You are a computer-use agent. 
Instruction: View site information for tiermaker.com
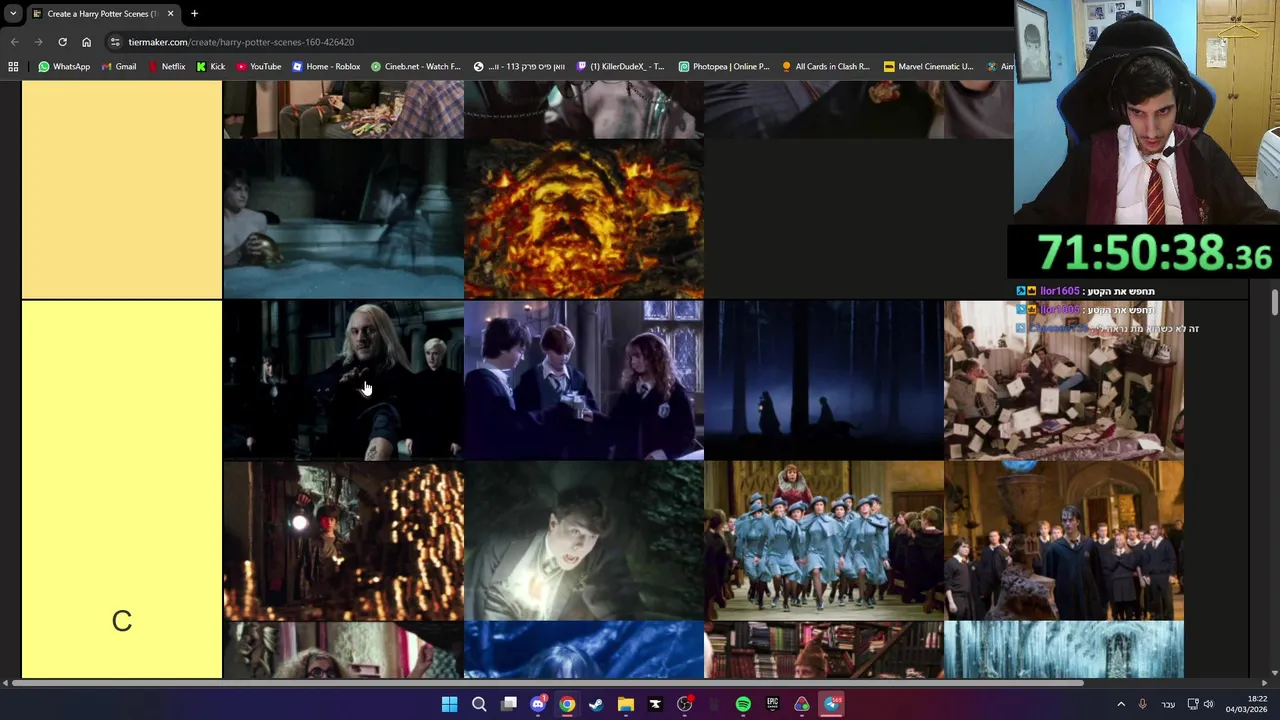[x=115, y=42]
